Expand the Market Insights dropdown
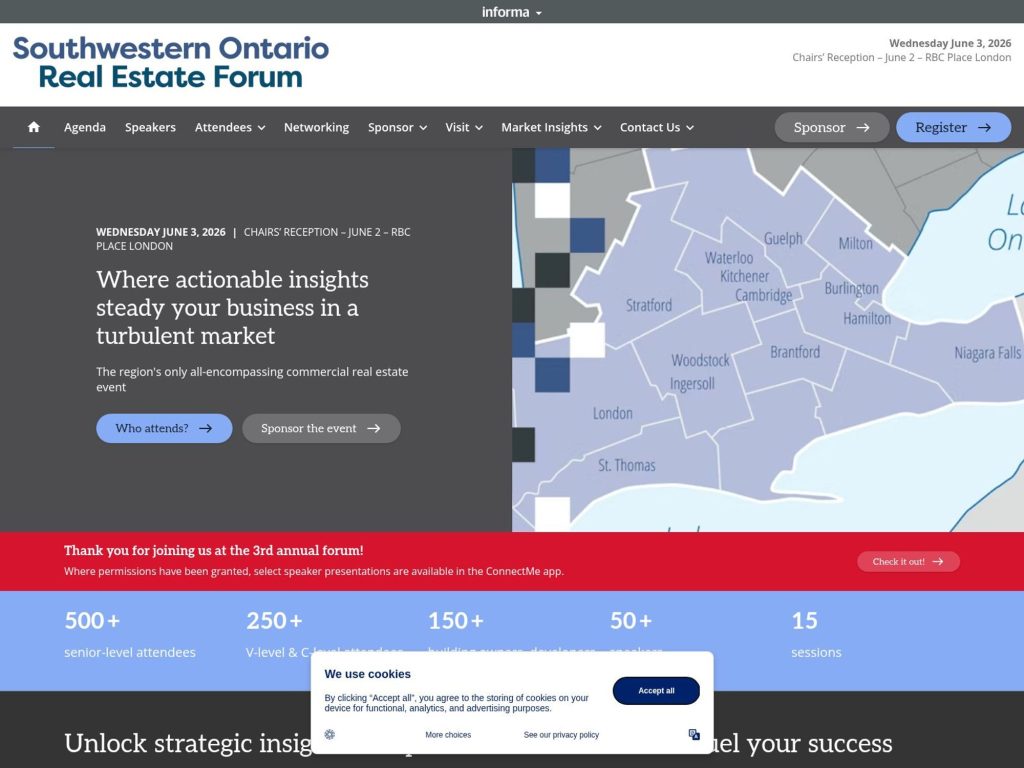 click(551, 127)
